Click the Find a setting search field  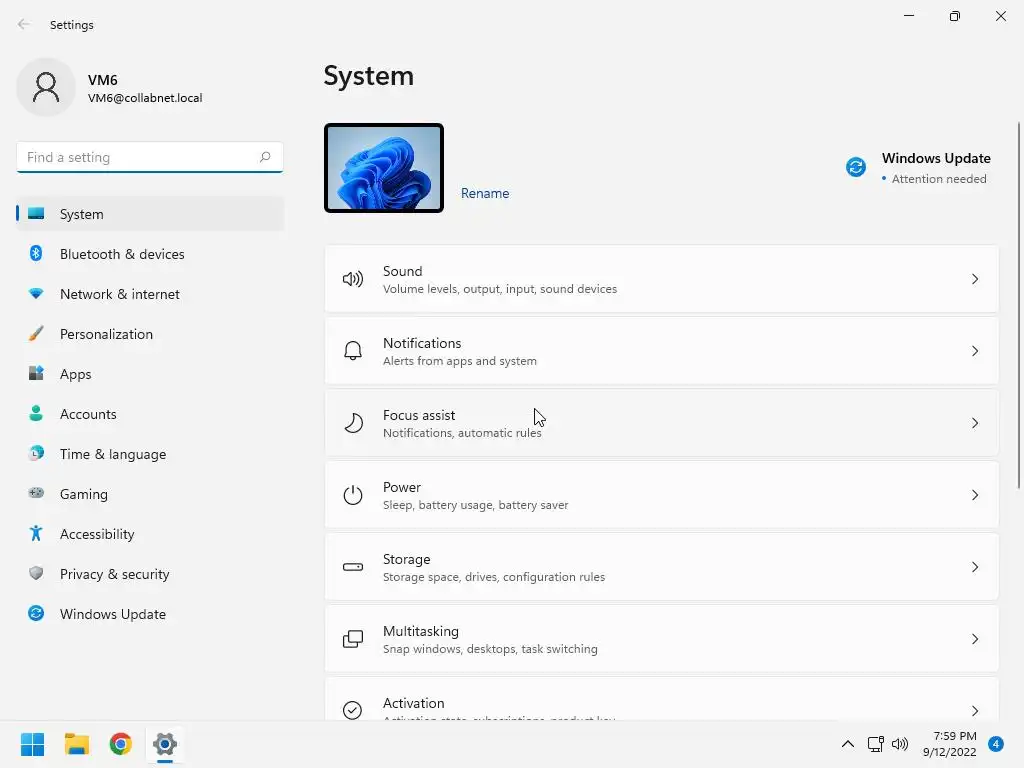click(x=150, y=157)
